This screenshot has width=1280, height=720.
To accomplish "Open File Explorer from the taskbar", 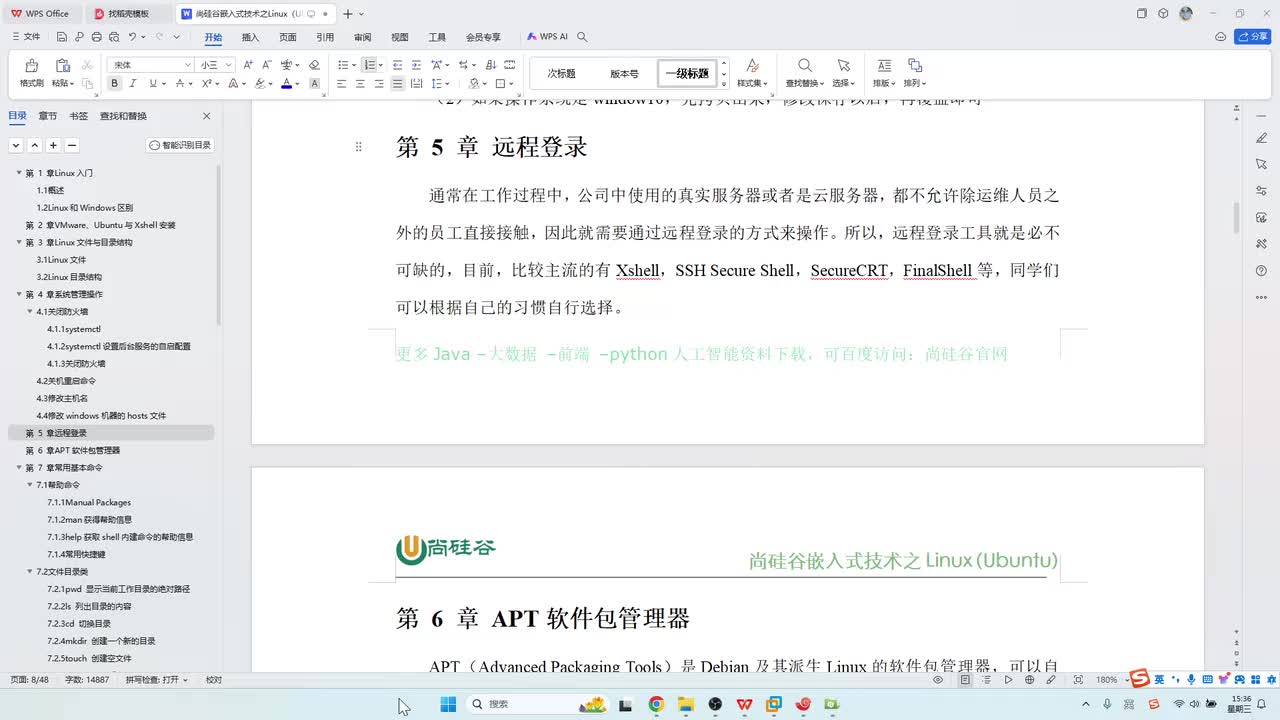I will click(686, 704).
